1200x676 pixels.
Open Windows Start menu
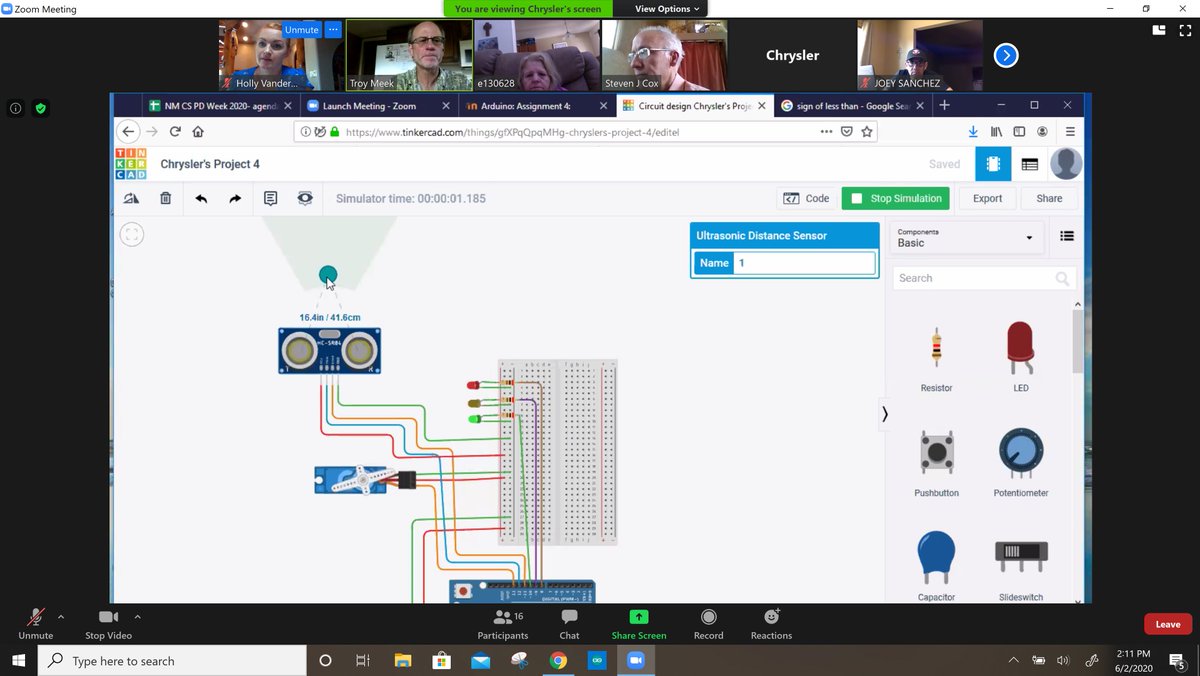click(x=19, y=661)
